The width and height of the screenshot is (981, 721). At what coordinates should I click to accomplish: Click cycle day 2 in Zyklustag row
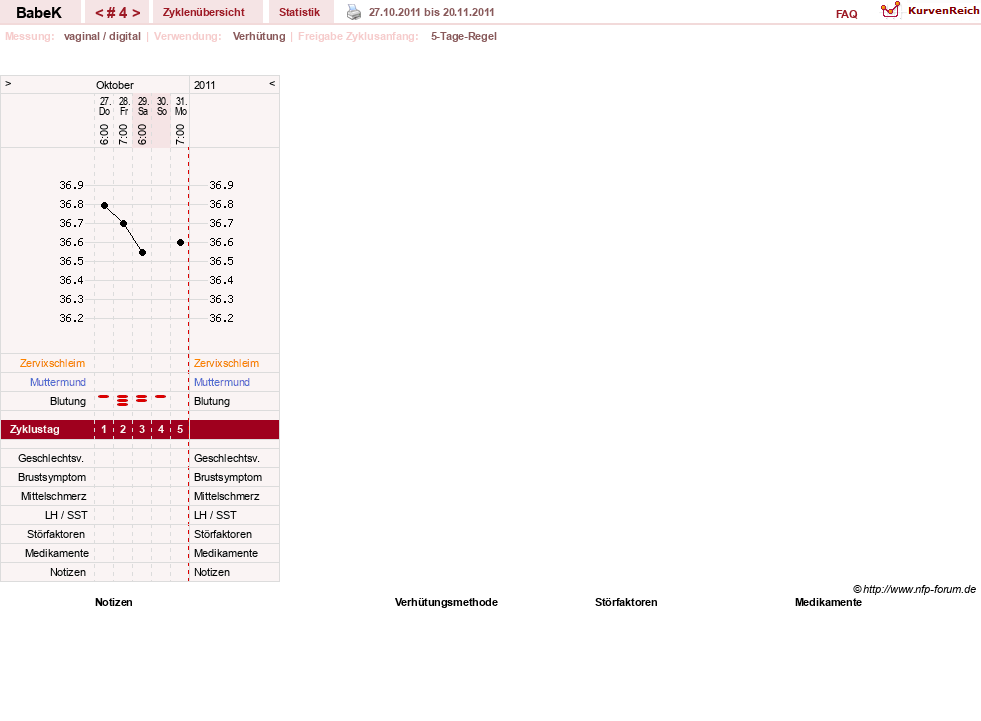[123, 429]
